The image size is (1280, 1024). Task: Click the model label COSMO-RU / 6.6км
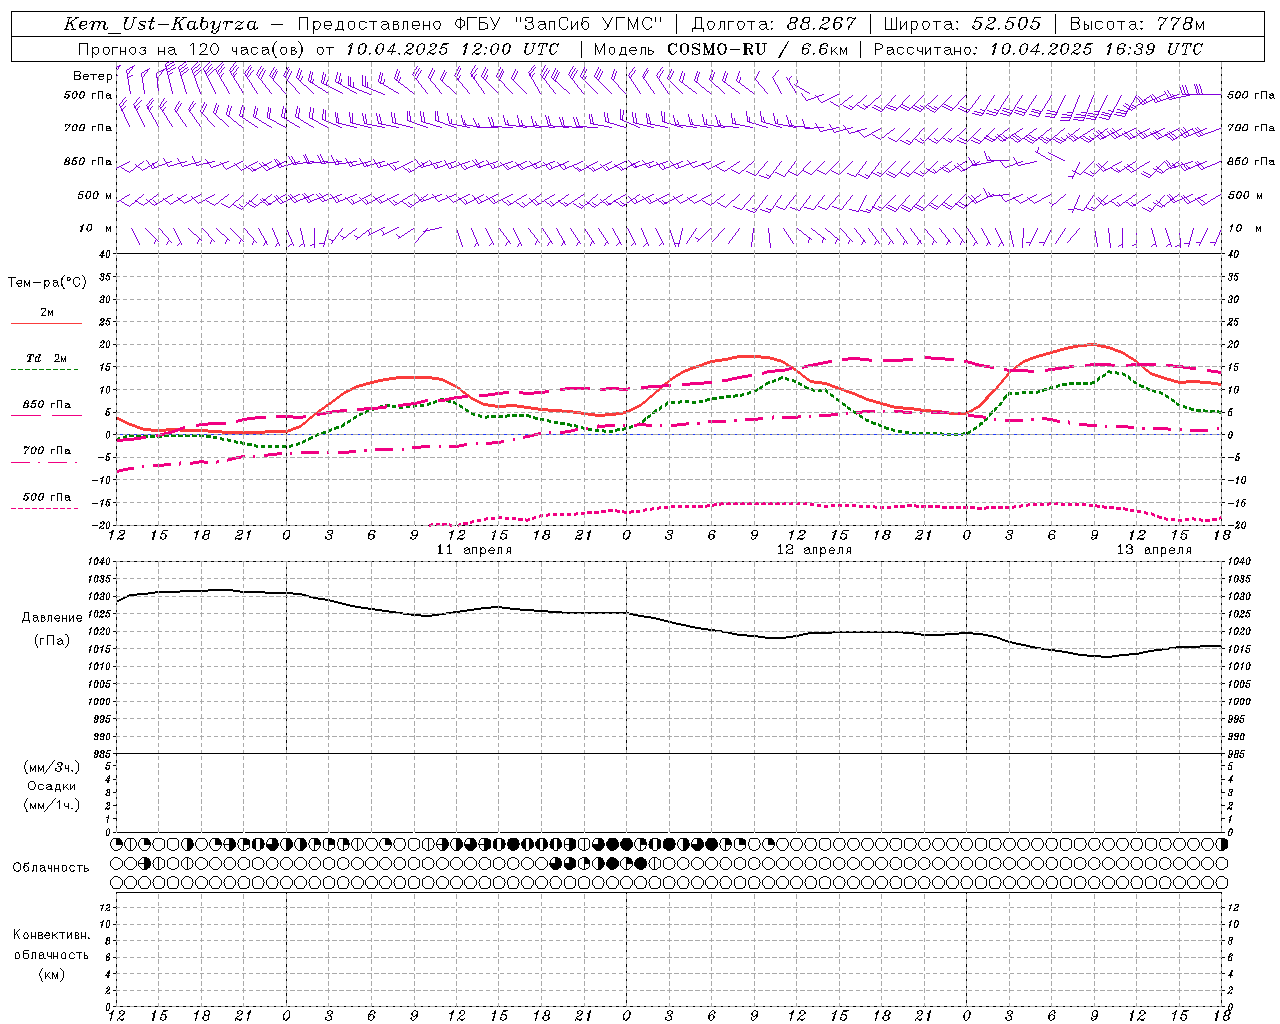pos(757,49)
